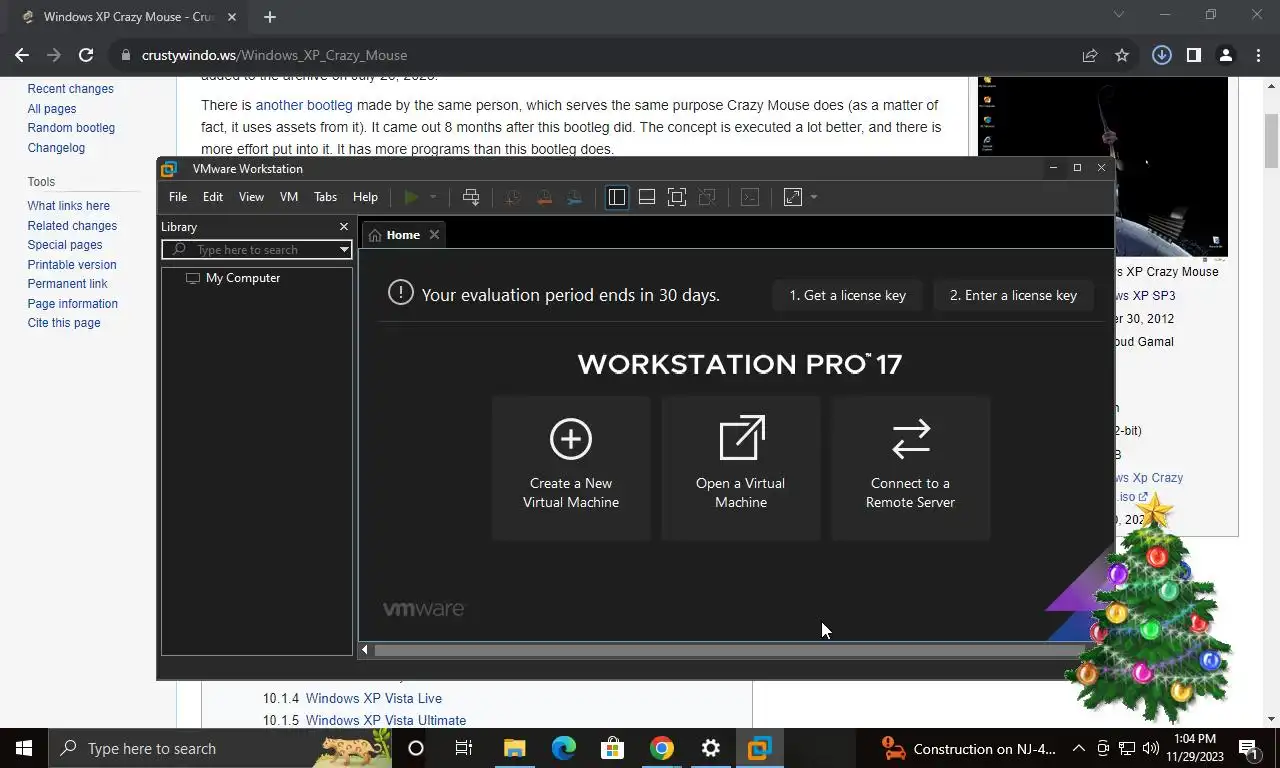Open File Explorer from the taskbar
The height and width of the screenshot is (768, 1280).
coord(514,748)
